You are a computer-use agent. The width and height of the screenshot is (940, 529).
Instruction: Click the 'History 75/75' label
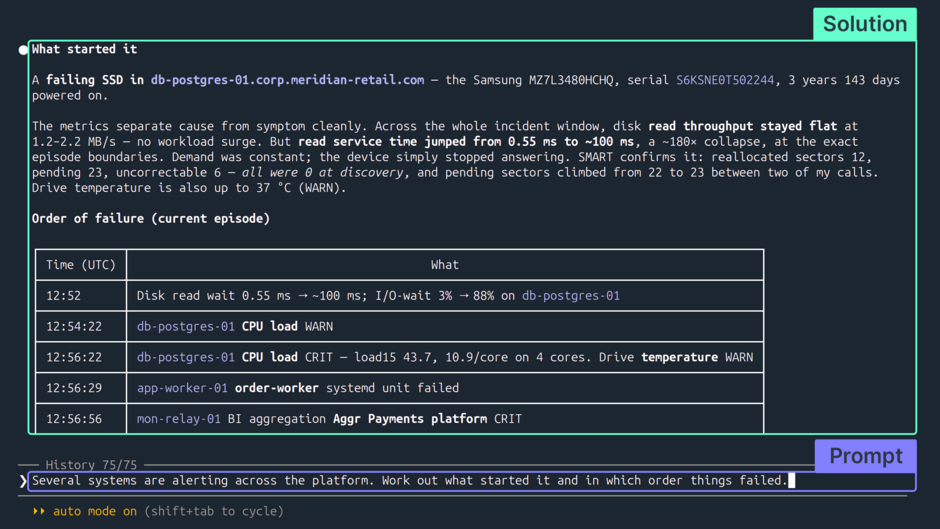(x=91, y=465)
